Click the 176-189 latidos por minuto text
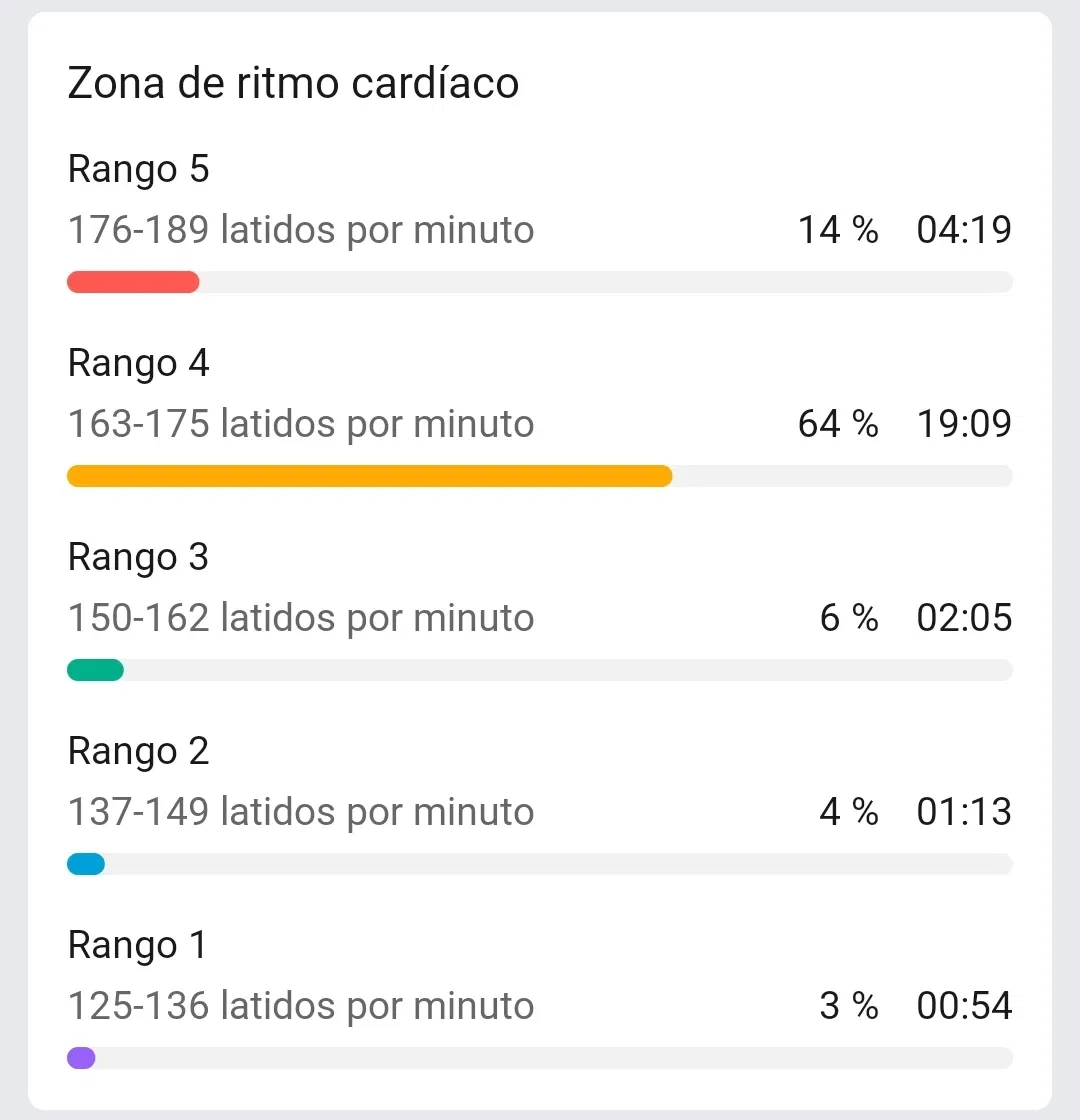 click(x=300, y=230)
